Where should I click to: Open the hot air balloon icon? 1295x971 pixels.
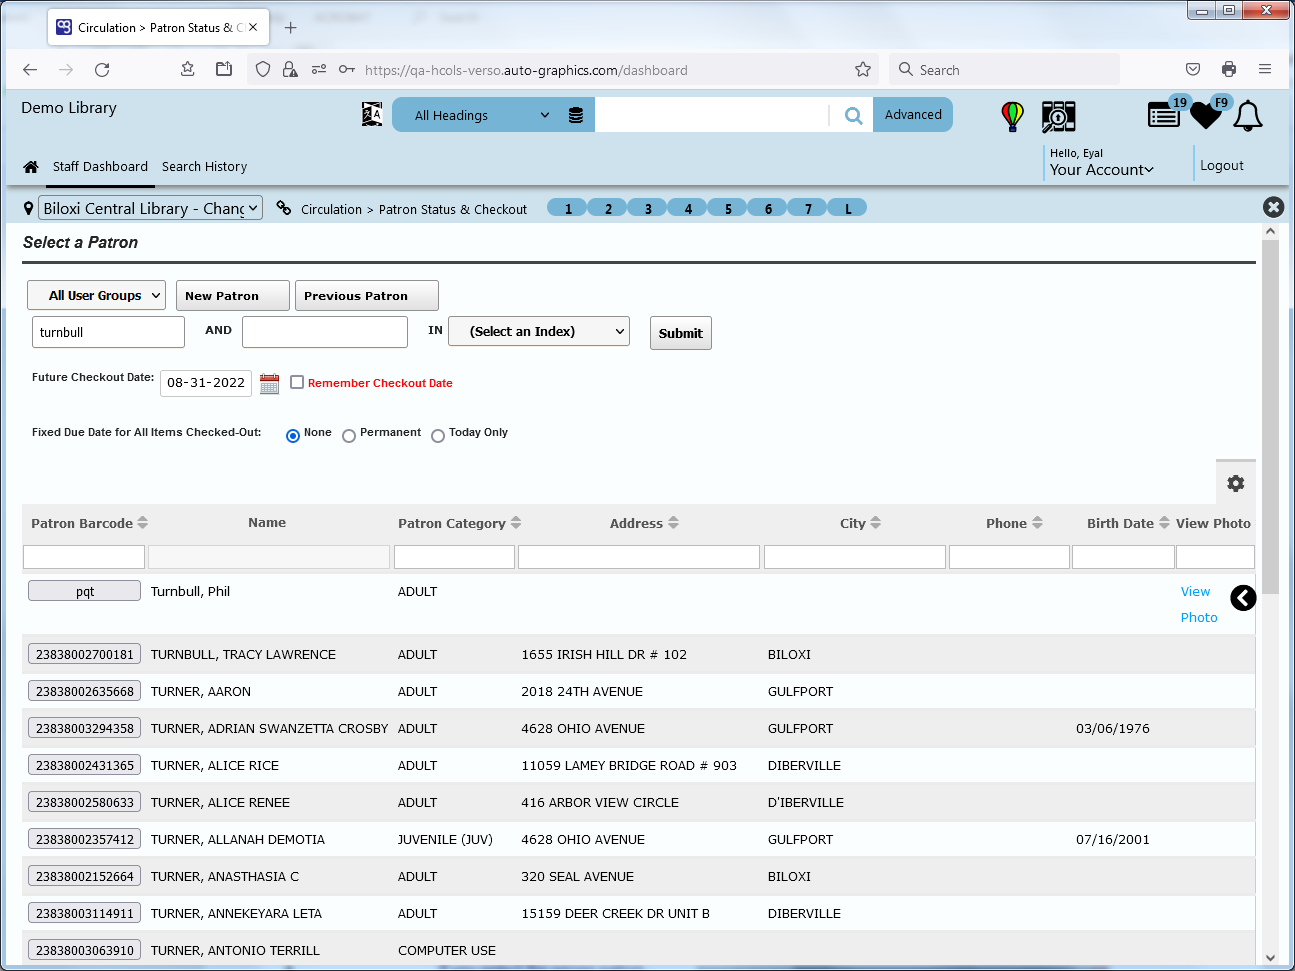pyautogui.click(x=1013, y=116)
